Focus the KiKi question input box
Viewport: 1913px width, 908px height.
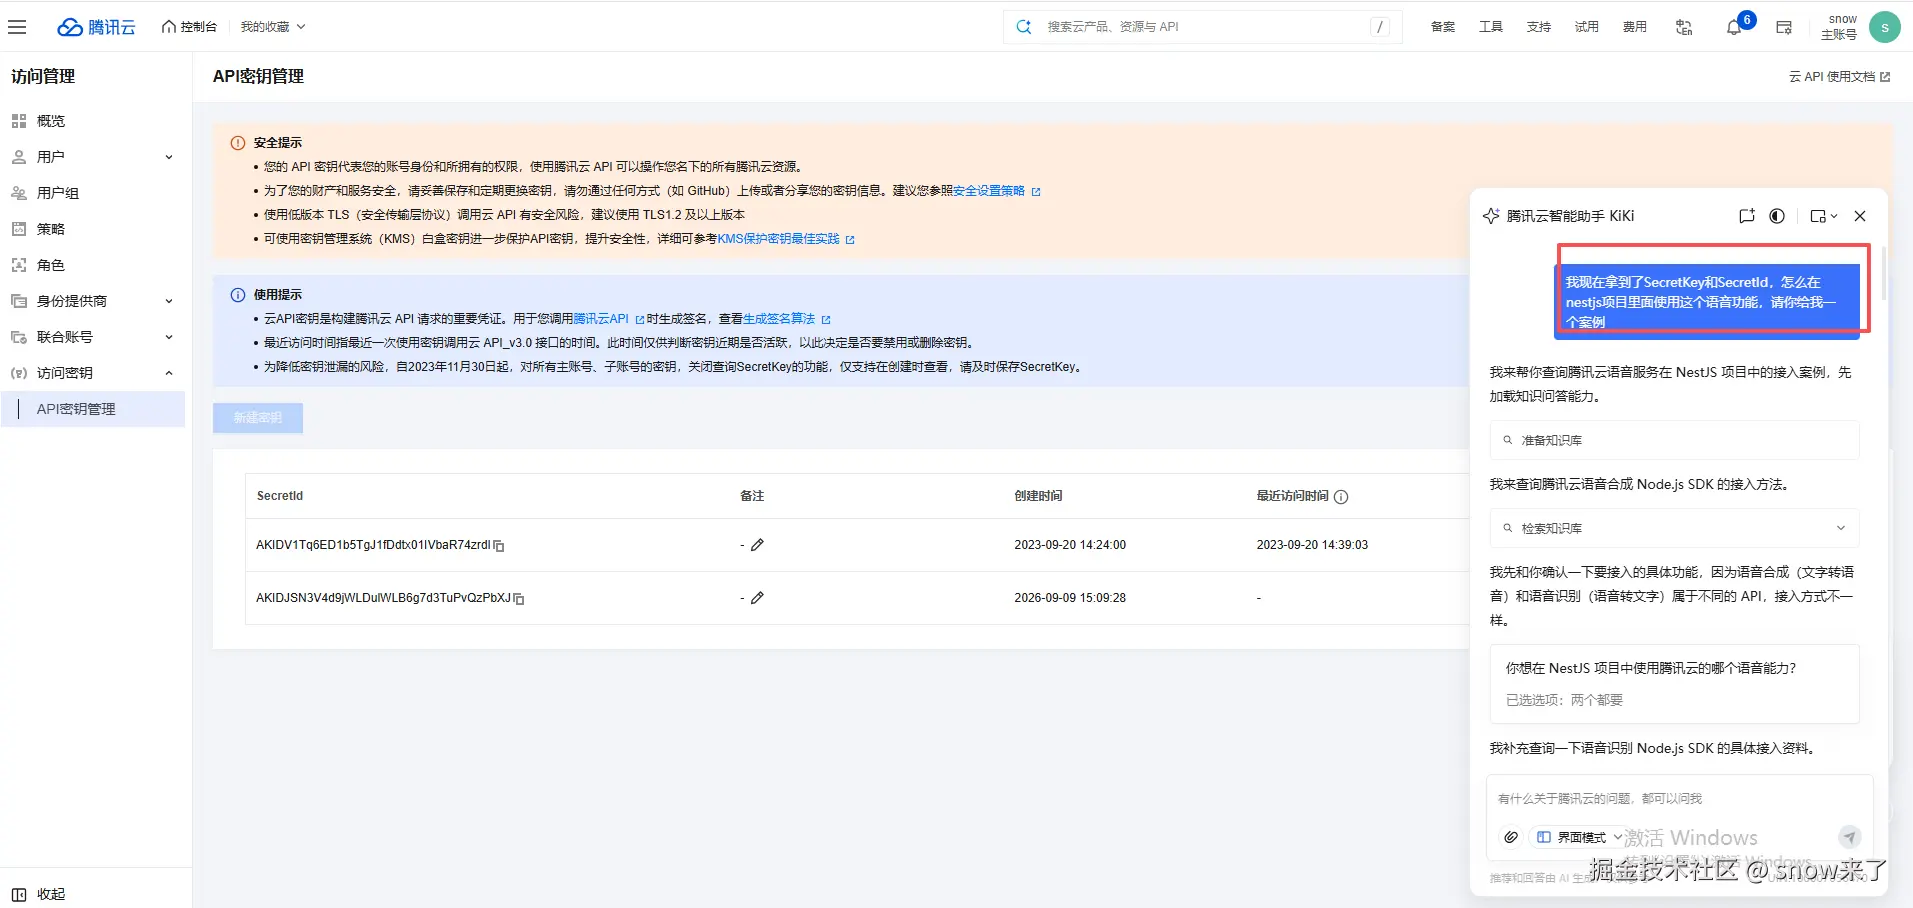click(x=1679, y=798)
